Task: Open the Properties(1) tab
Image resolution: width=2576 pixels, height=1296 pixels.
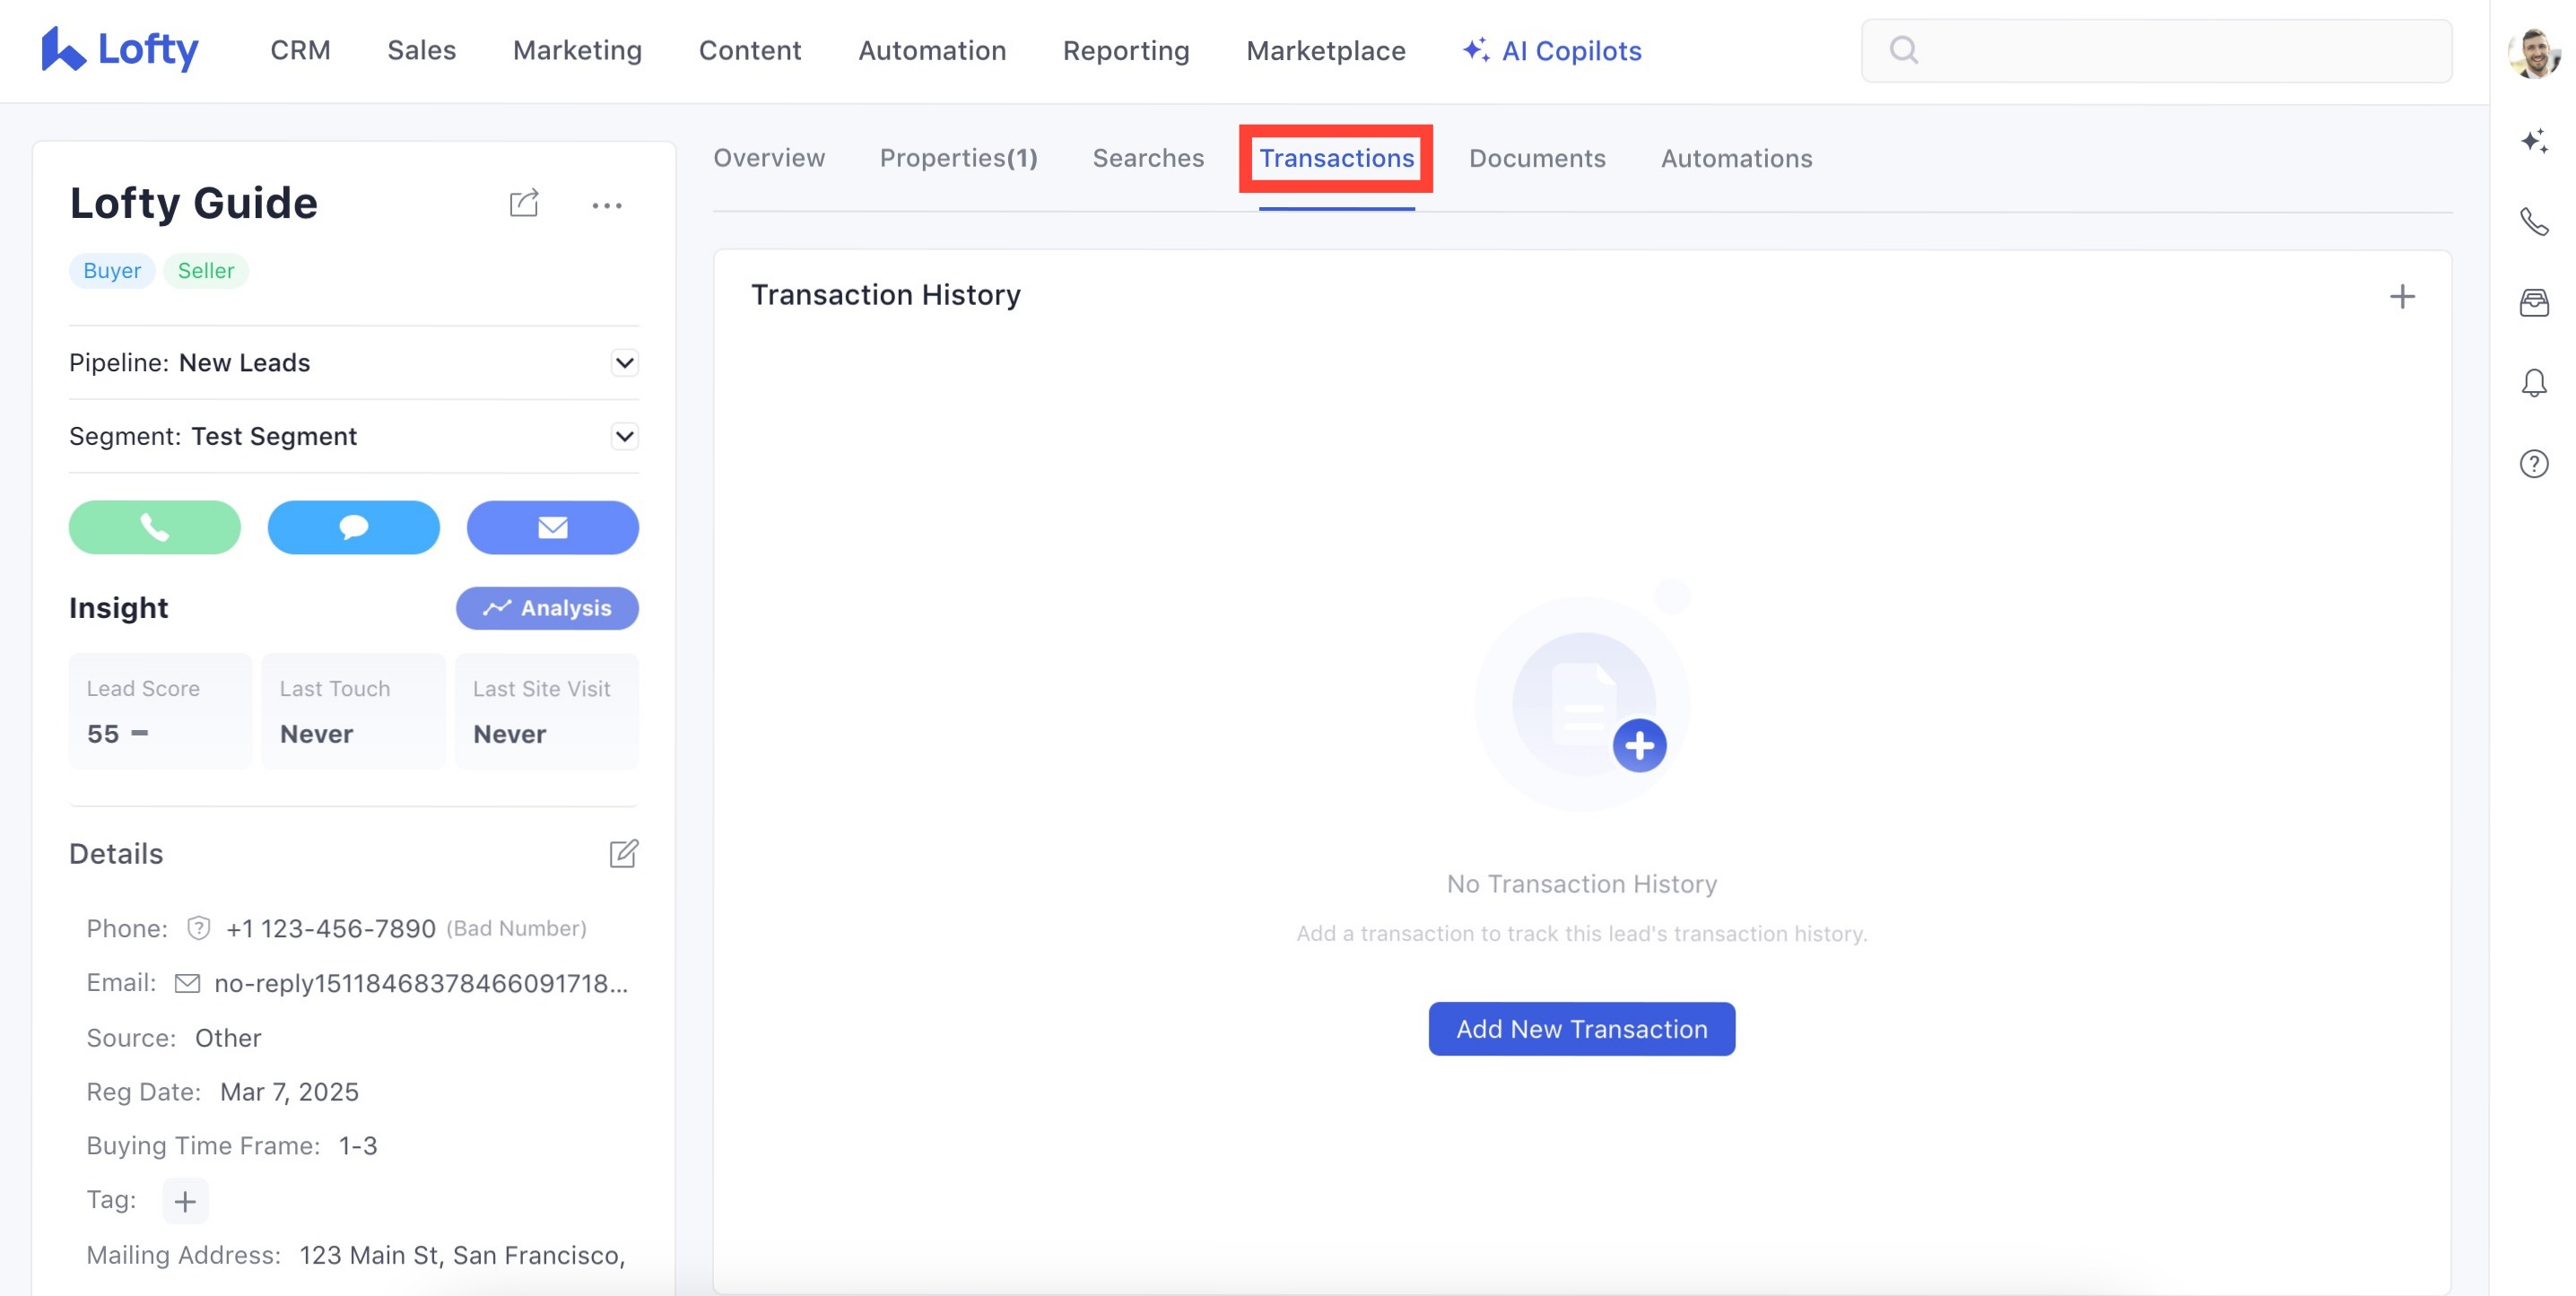Action: tap(958, 158)
